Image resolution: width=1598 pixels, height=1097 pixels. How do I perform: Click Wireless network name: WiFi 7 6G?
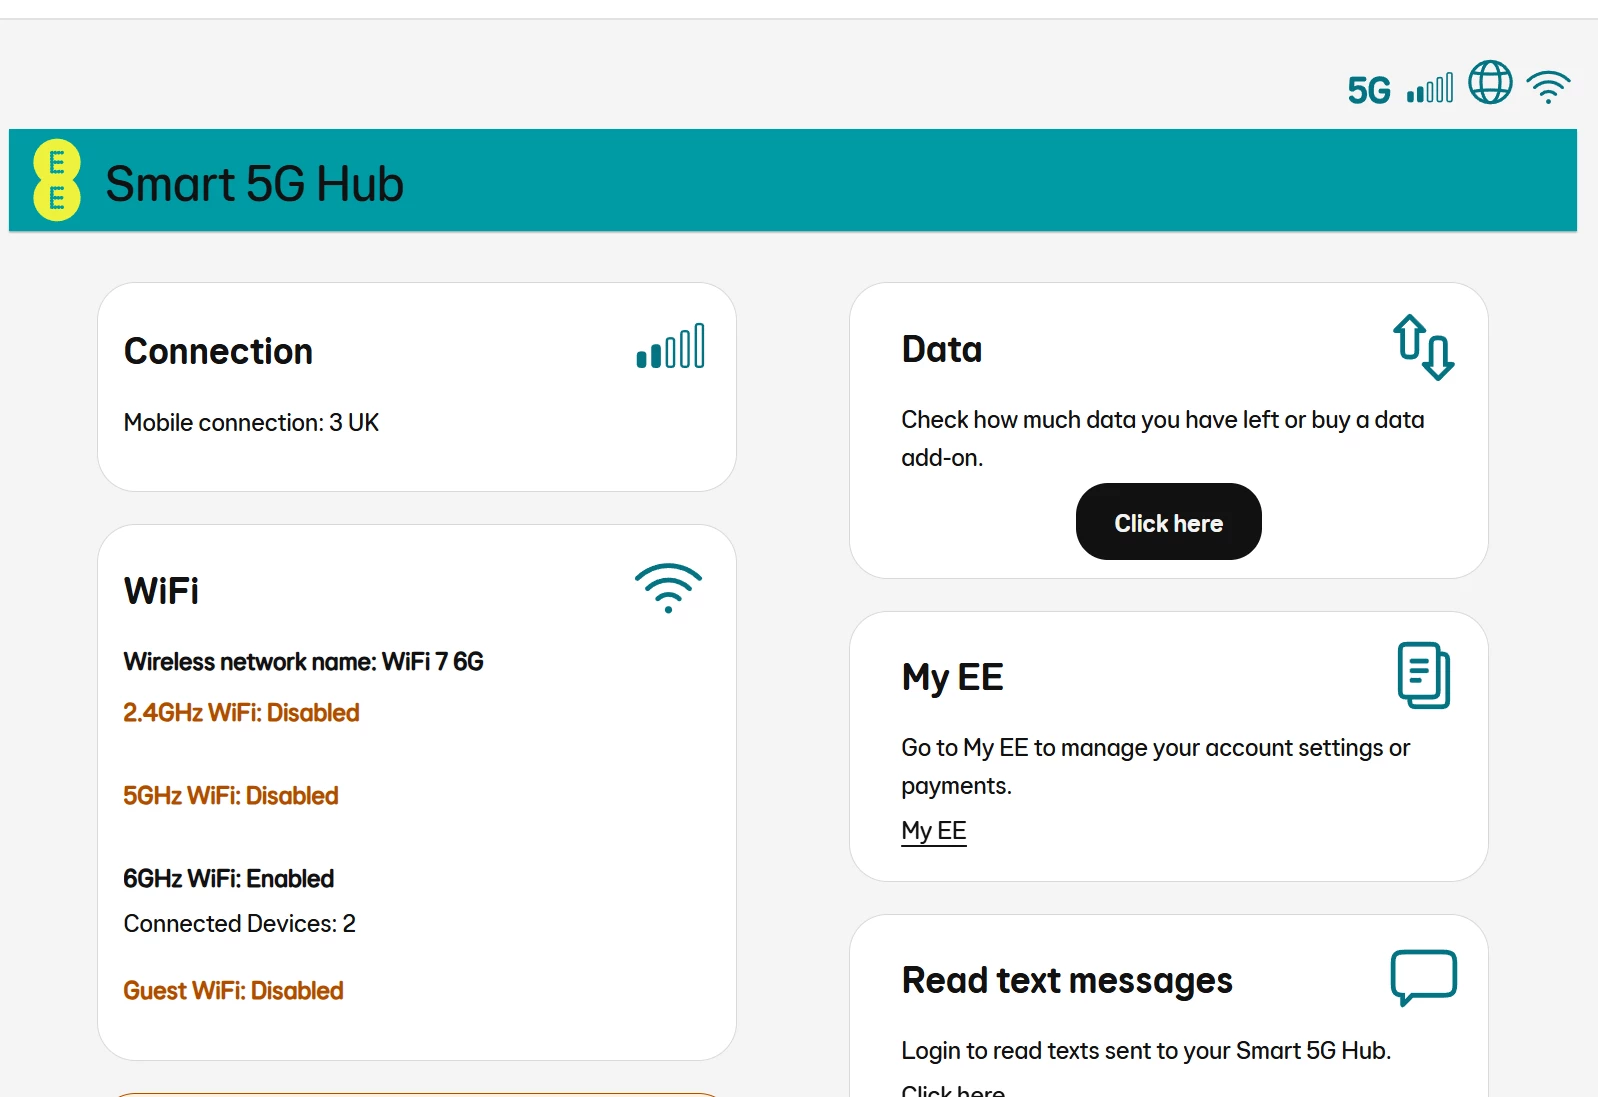tap(303, 662)
